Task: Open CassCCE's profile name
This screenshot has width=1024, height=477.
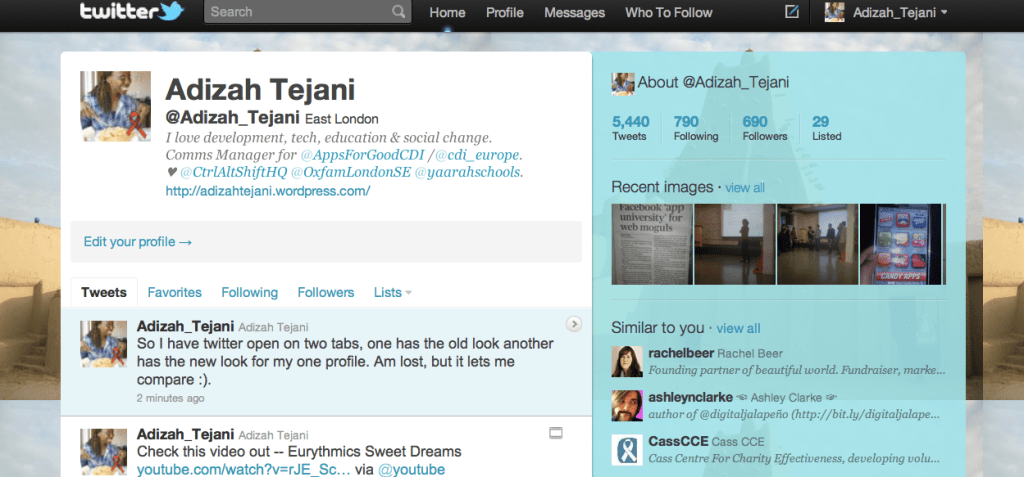Action: pos(679,442)
